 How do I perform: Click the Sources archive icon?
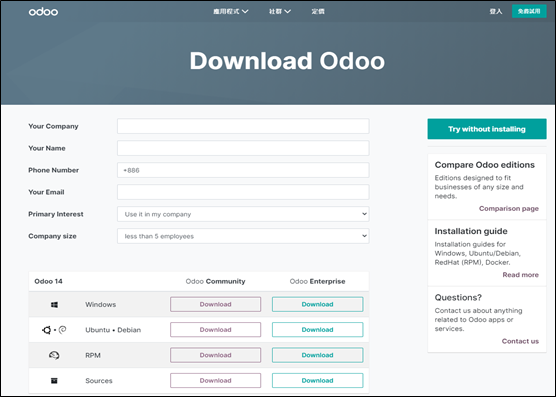(54, 381)
